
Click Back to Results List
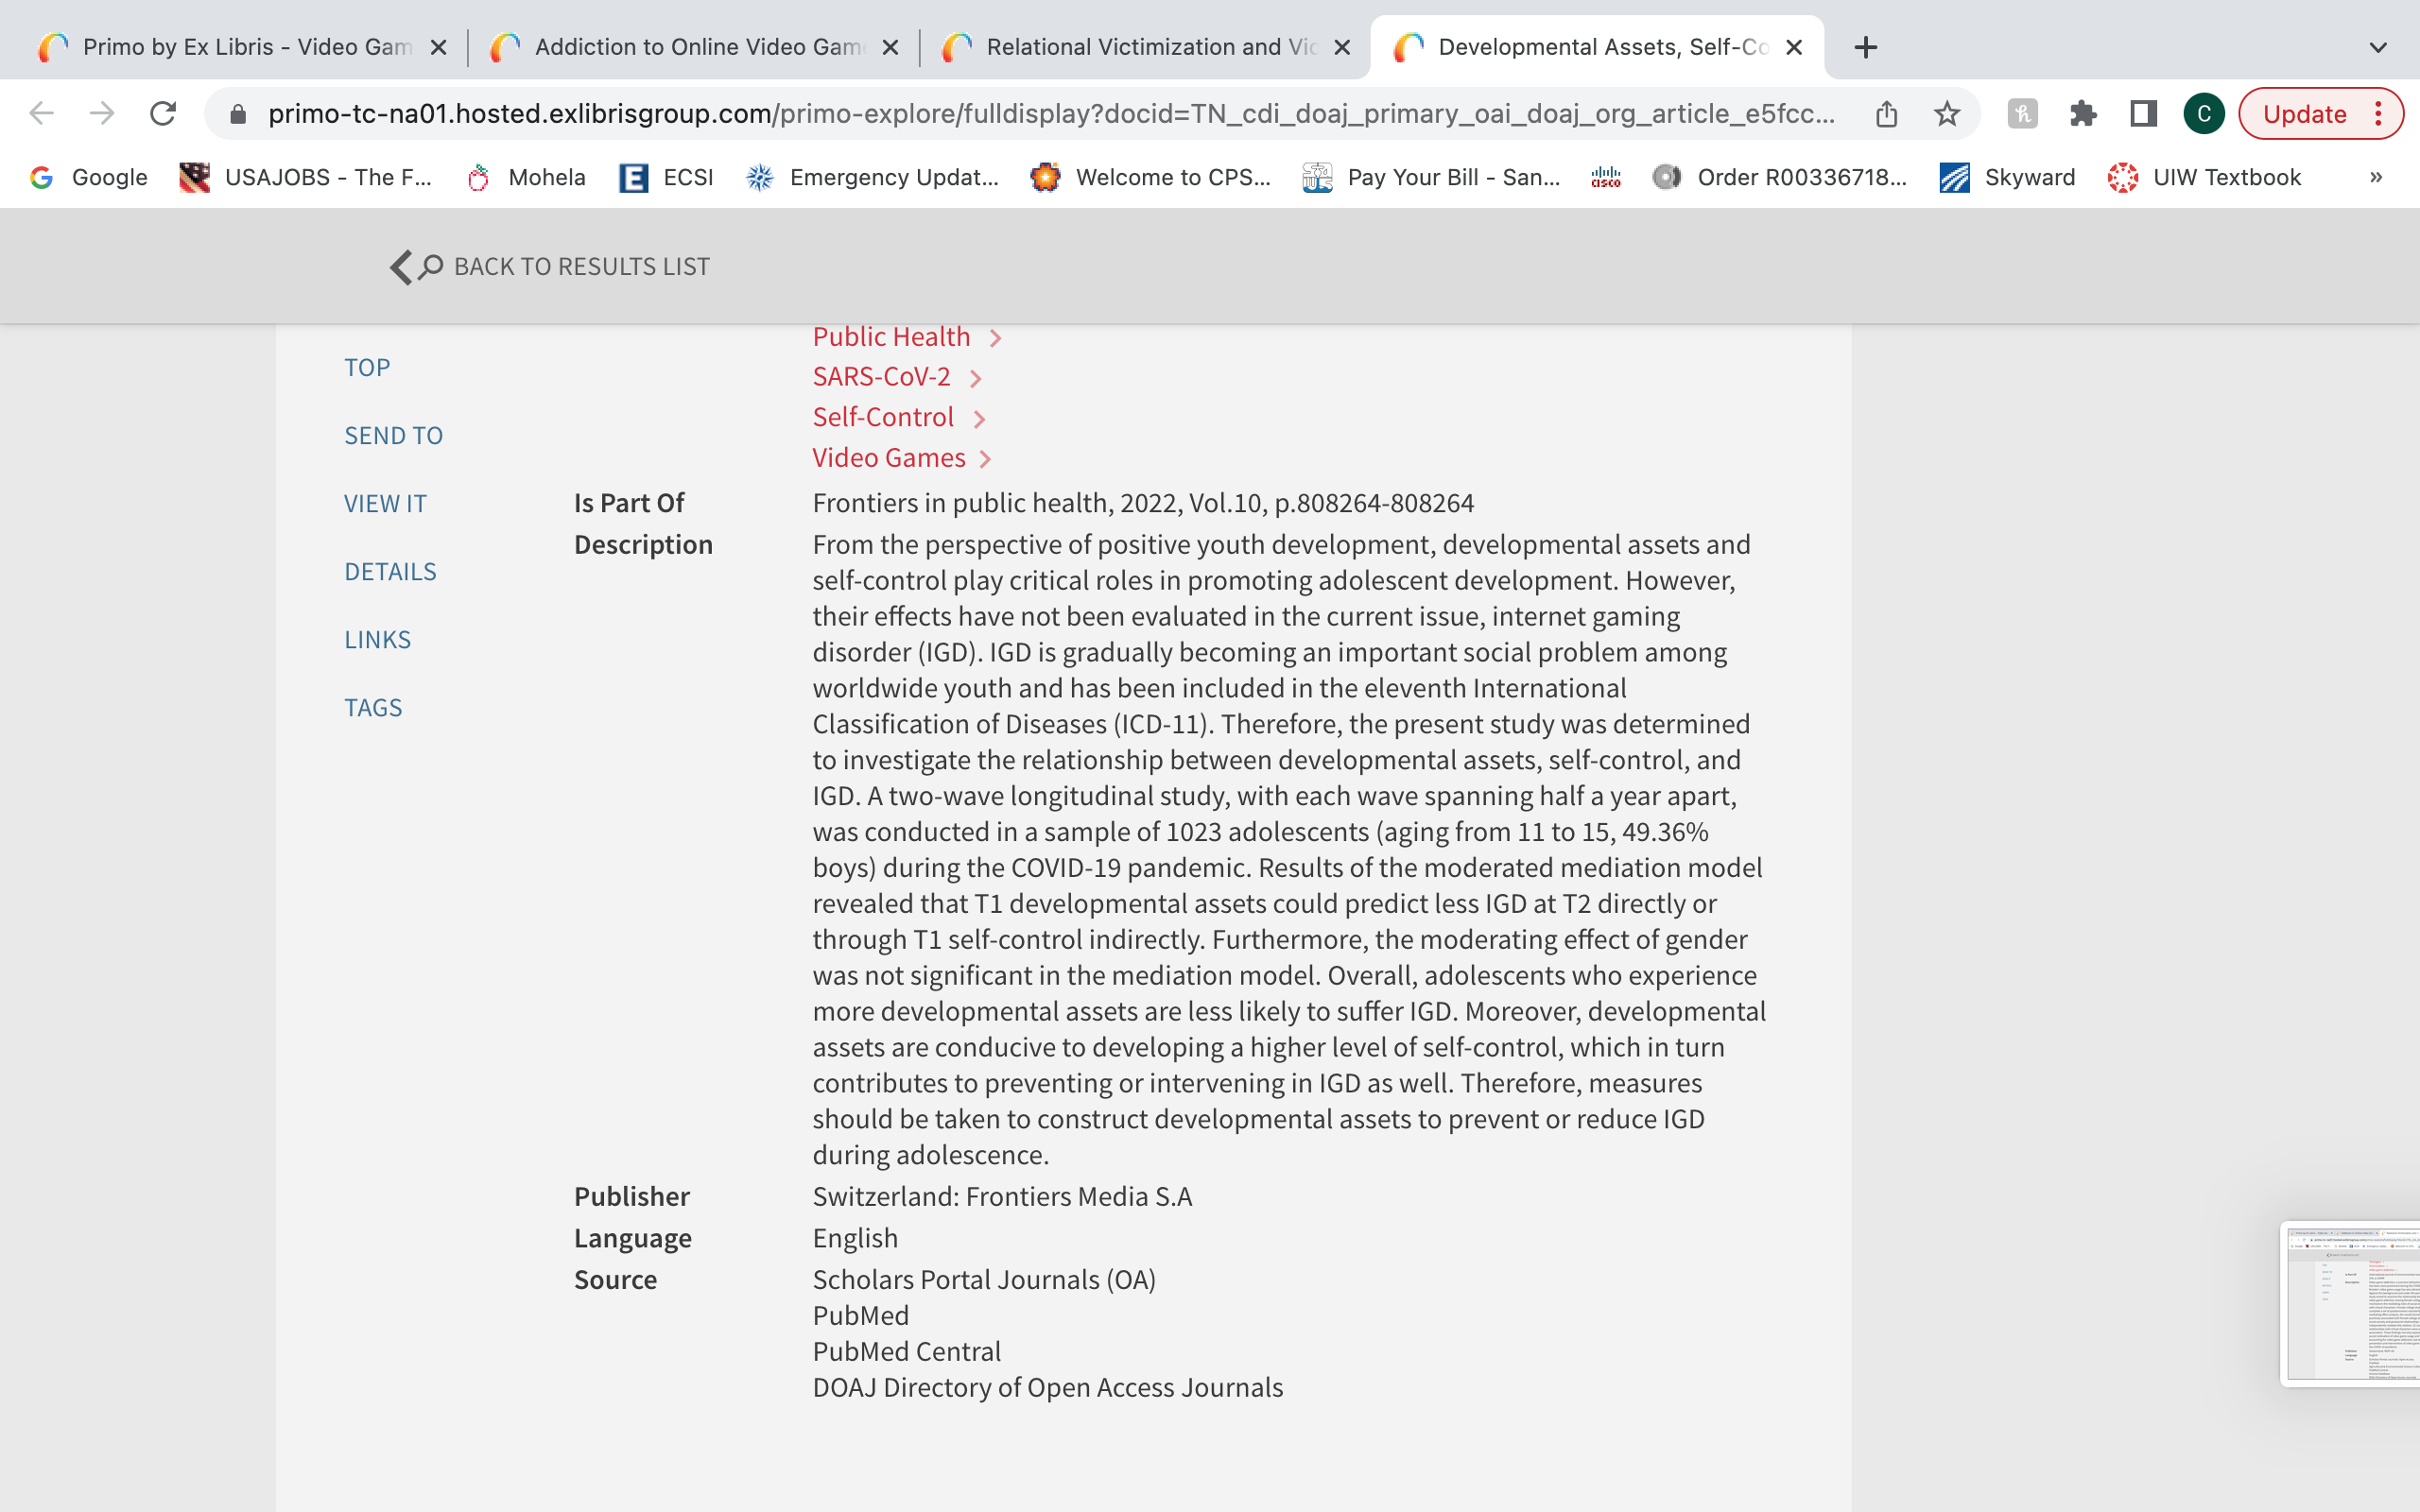pyautogui.click(x=550, y=266)
